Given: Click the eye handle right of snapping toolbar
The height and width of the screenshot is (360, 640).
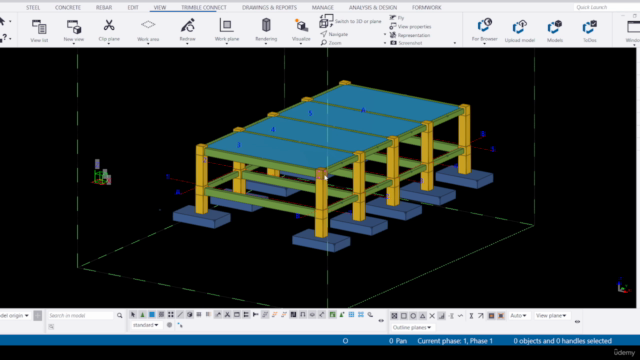Looking at the screenshot, I should pyautogui.click(x=577, y=322).
